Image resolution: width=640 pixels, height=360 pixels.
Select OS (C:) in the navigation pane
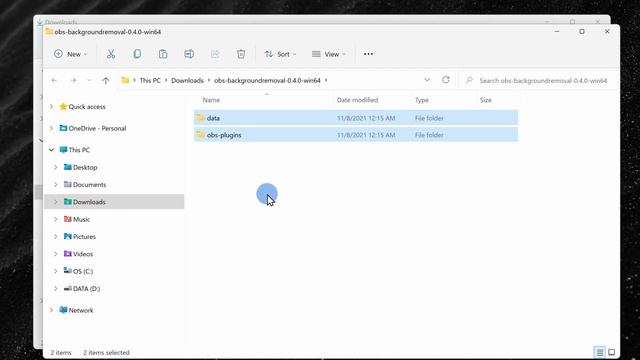pyautogui.click(x=83, y=271)
